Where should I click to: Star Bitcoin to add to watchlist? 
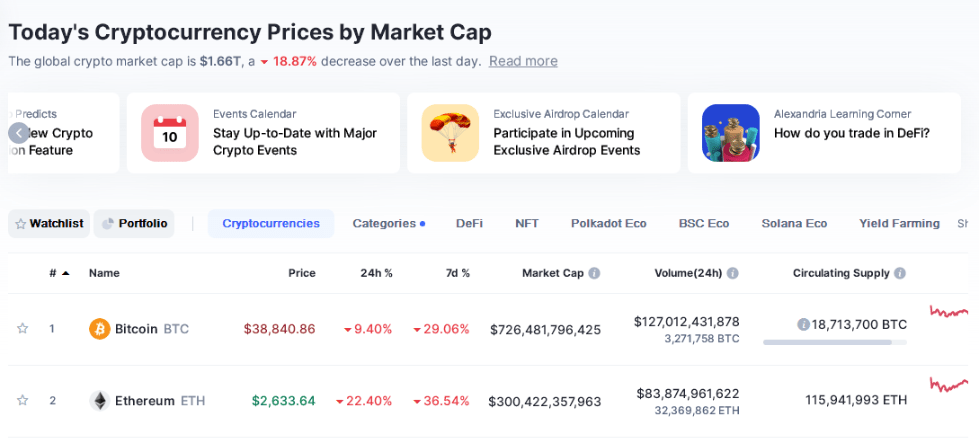22,329
